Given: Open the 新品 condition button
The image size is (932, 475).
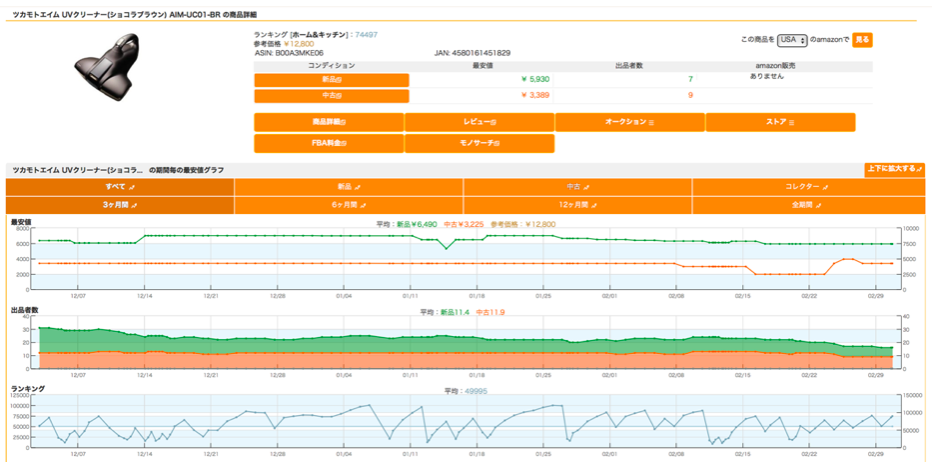Looking at the screenshot, I should point(332,80).
